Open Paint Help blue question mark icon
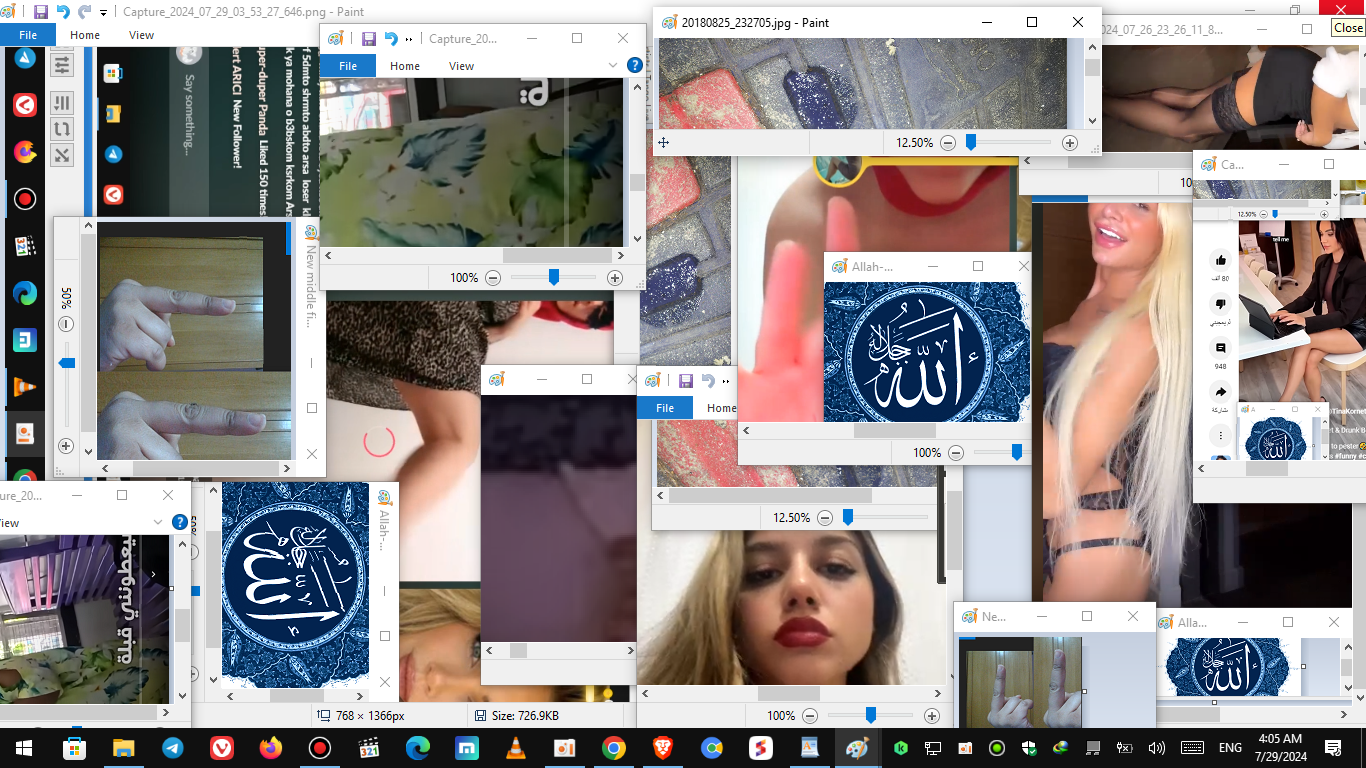The image size is (1366, 768). click(x=634, y=65)
